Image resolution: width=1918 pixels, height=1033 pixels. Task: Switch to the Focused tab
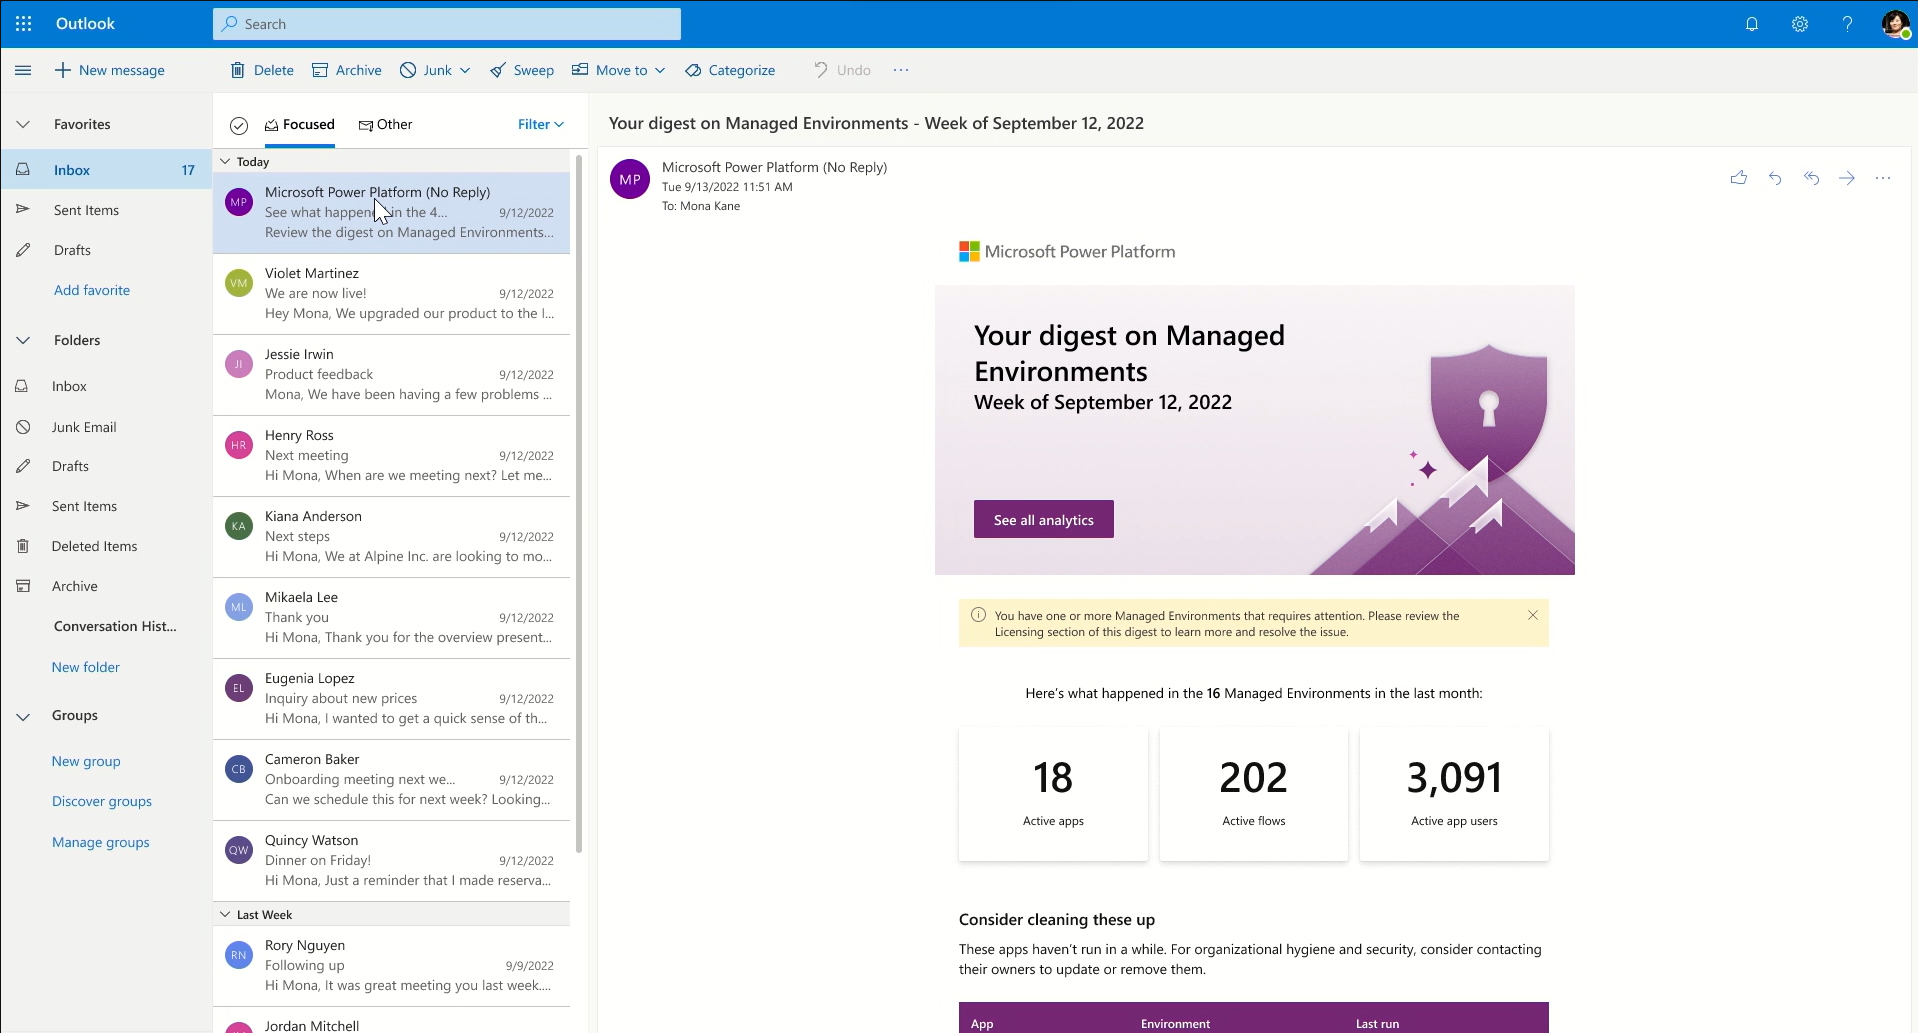(x=299, y=124)
